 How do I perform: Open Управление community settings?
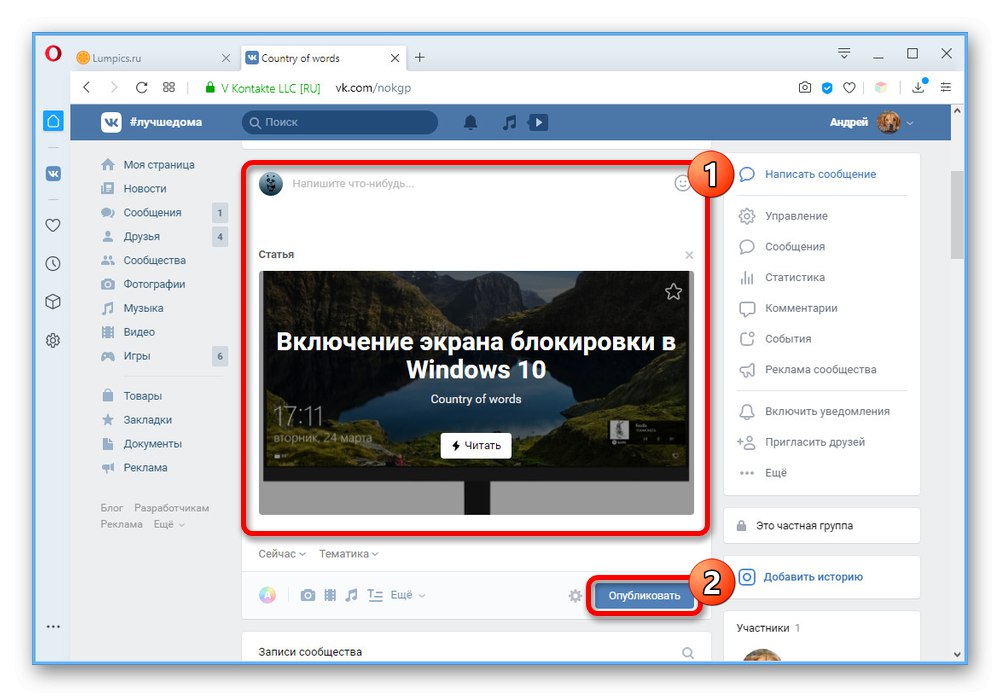[x=796, y=216]
